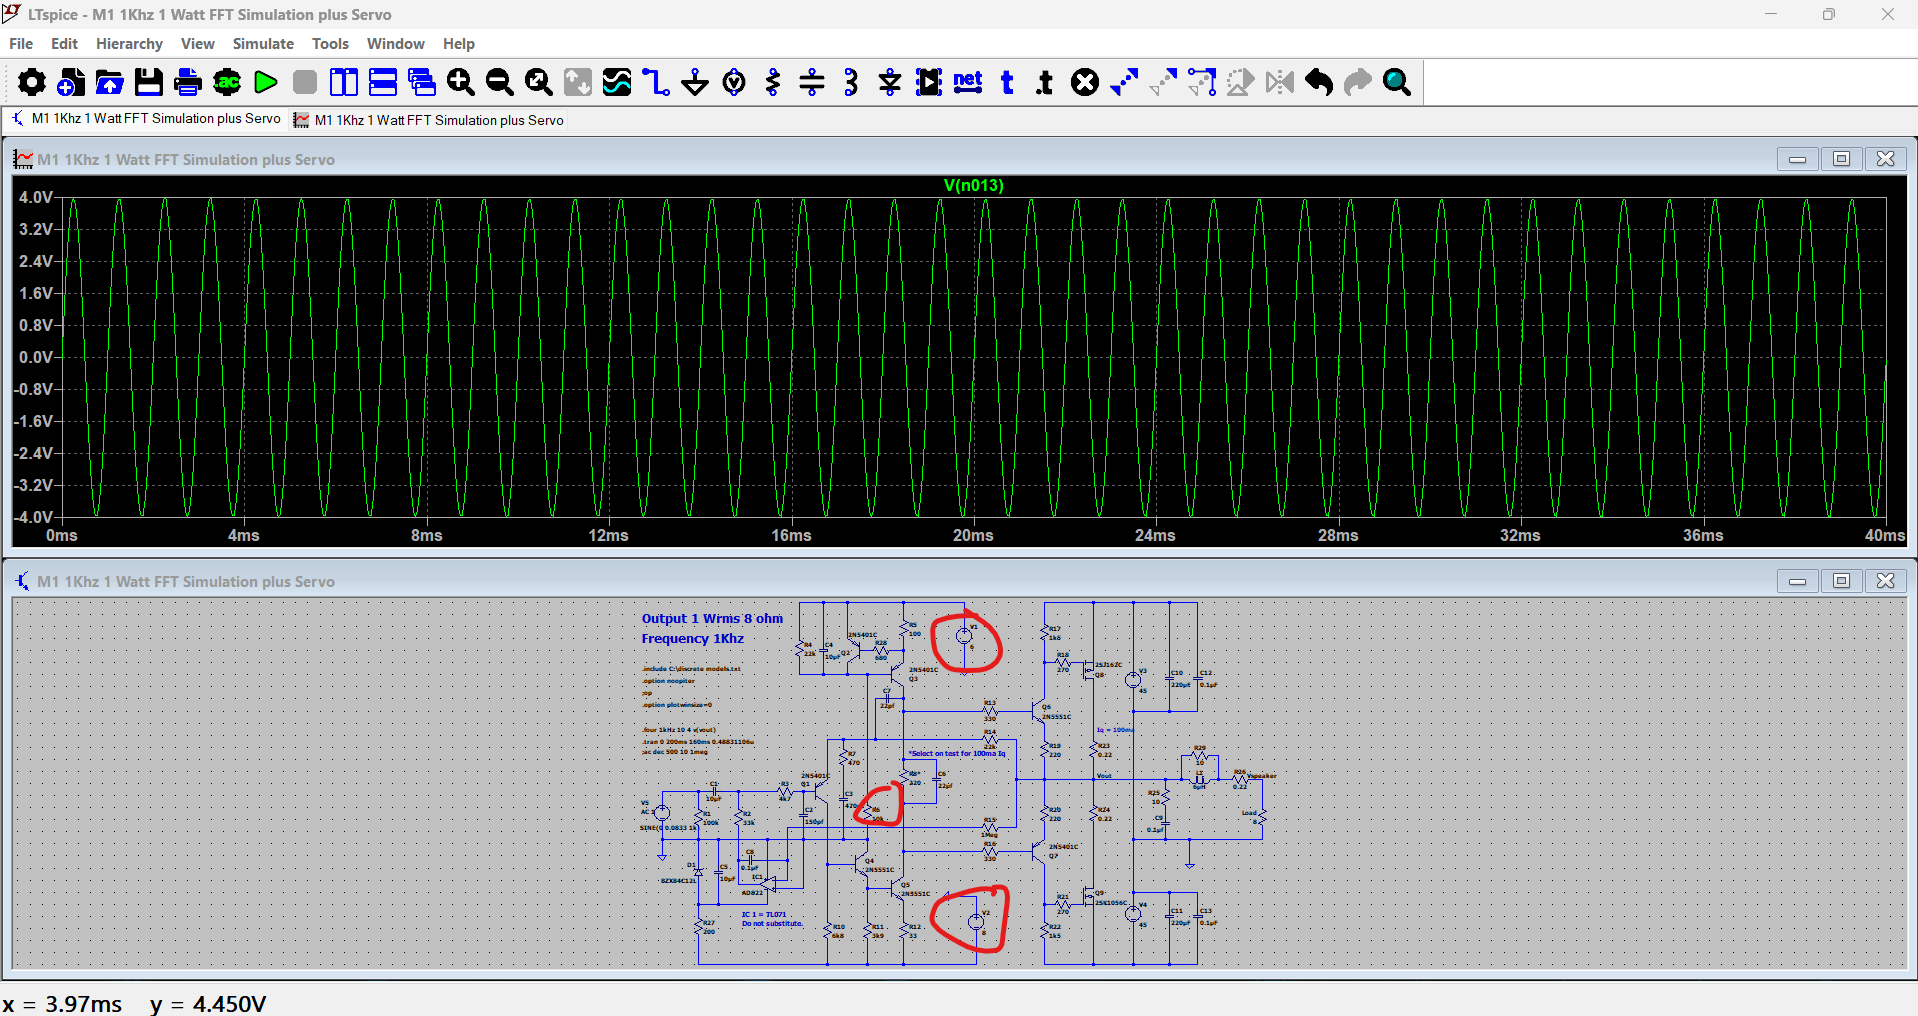Add a SPICE directive with the .t icon
Image resolution: width=1918 pixels, height=1016 pixels.
point(1046,82)
